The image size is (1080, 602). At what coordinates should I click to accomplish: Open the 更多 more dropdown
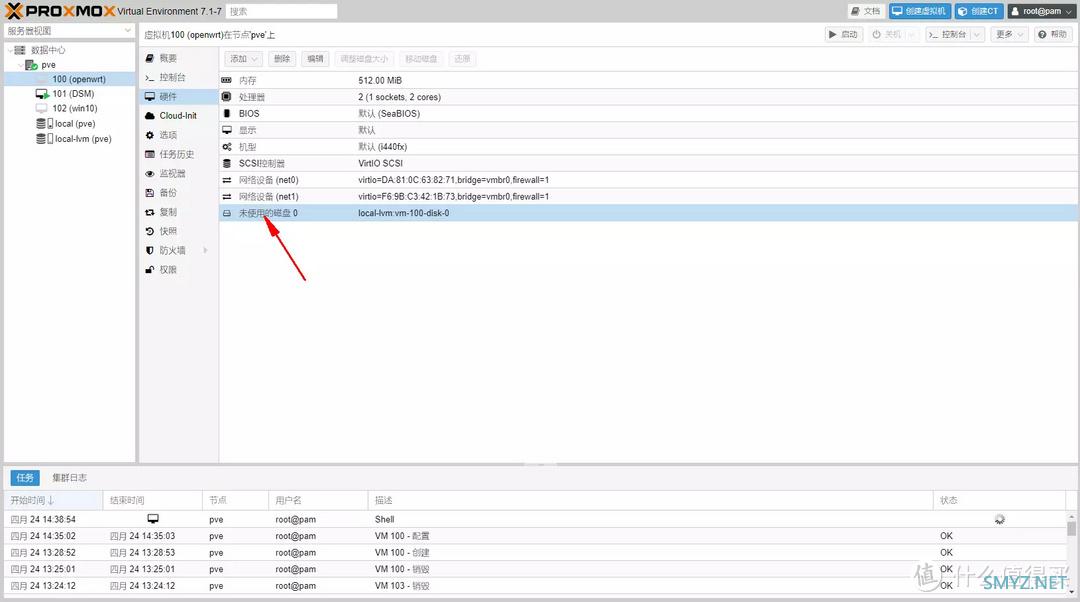(x=1010, y=34)
